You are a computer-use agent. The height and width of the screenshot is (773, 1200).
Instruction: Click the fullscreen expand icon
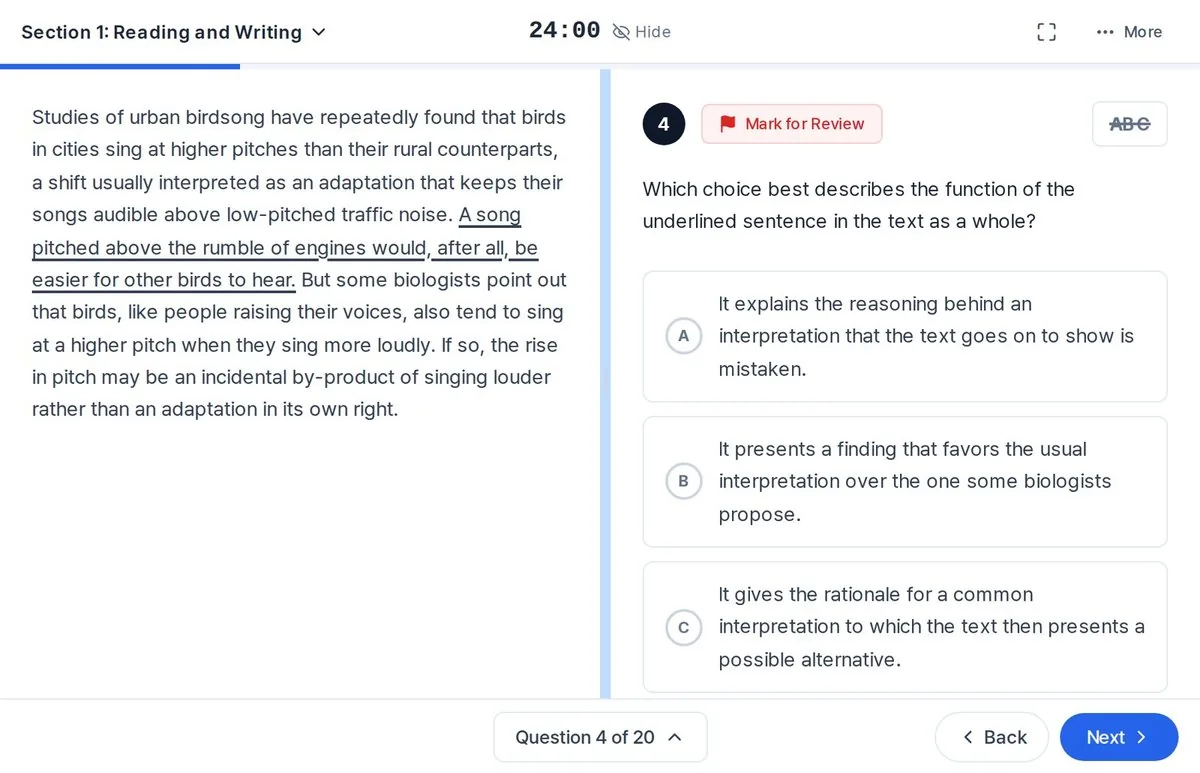click(1046, 32)
